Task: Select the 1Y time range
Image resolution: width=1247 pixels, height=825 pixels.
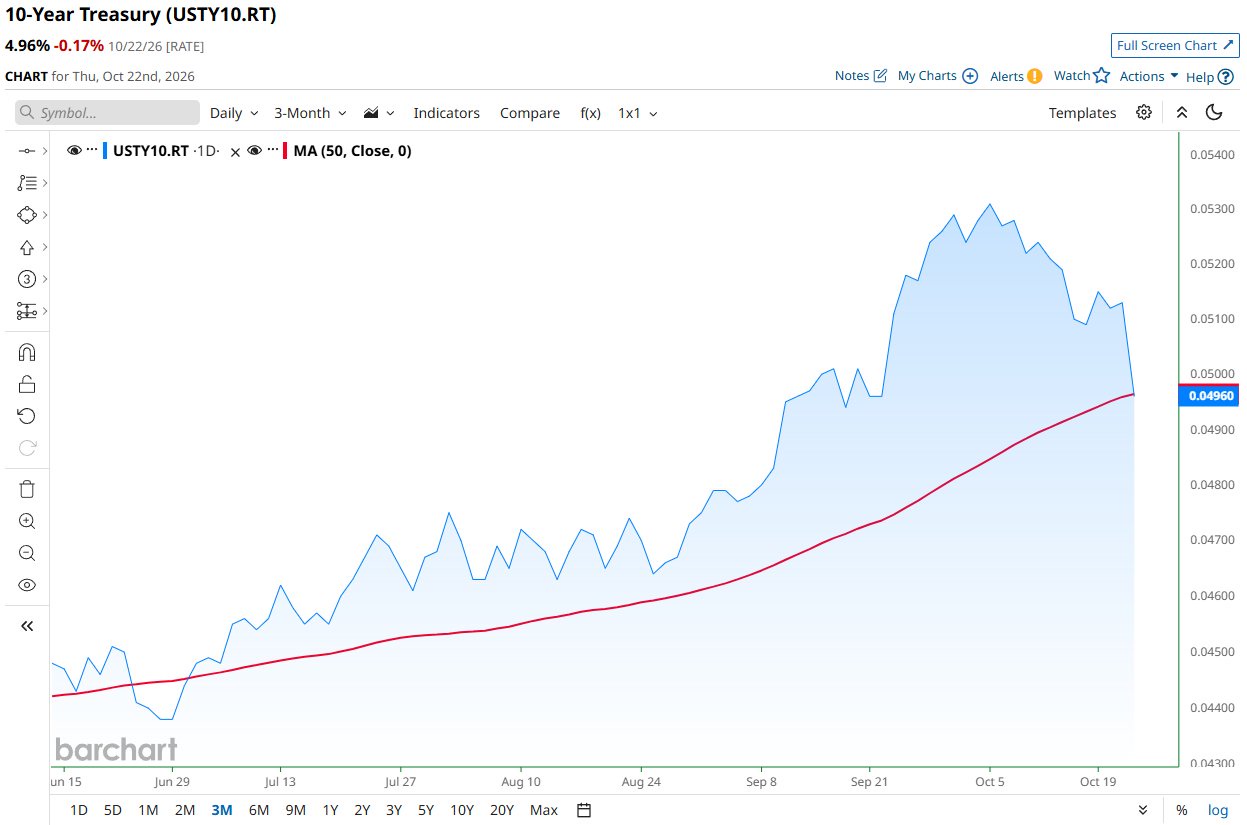Action: pos(331,810)
